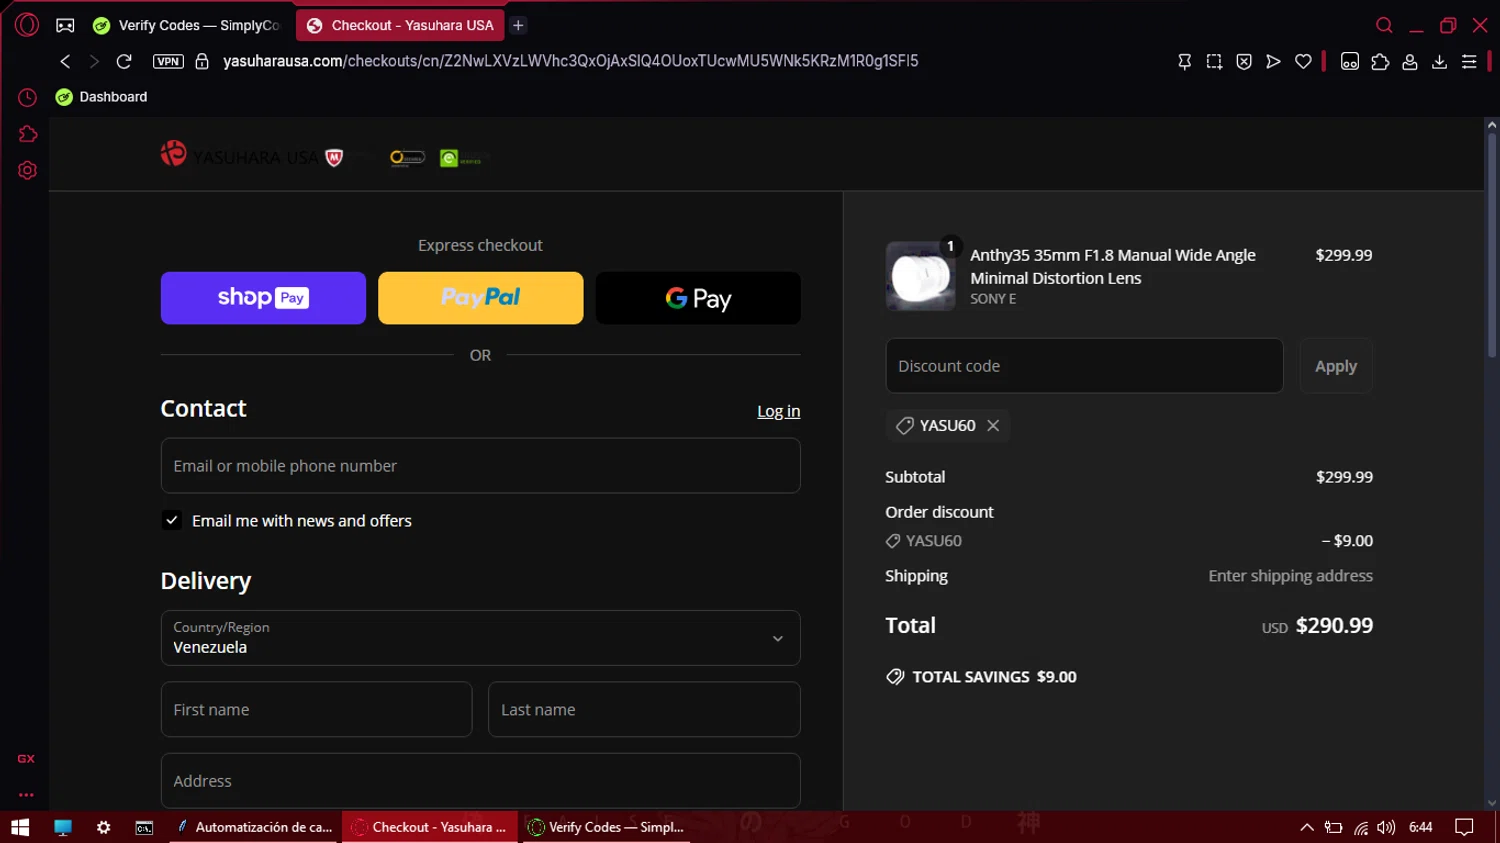This screenshot has width=1500, height=843.
Task: Search tabs with magnifier icon
Action: click(1384, 25)
